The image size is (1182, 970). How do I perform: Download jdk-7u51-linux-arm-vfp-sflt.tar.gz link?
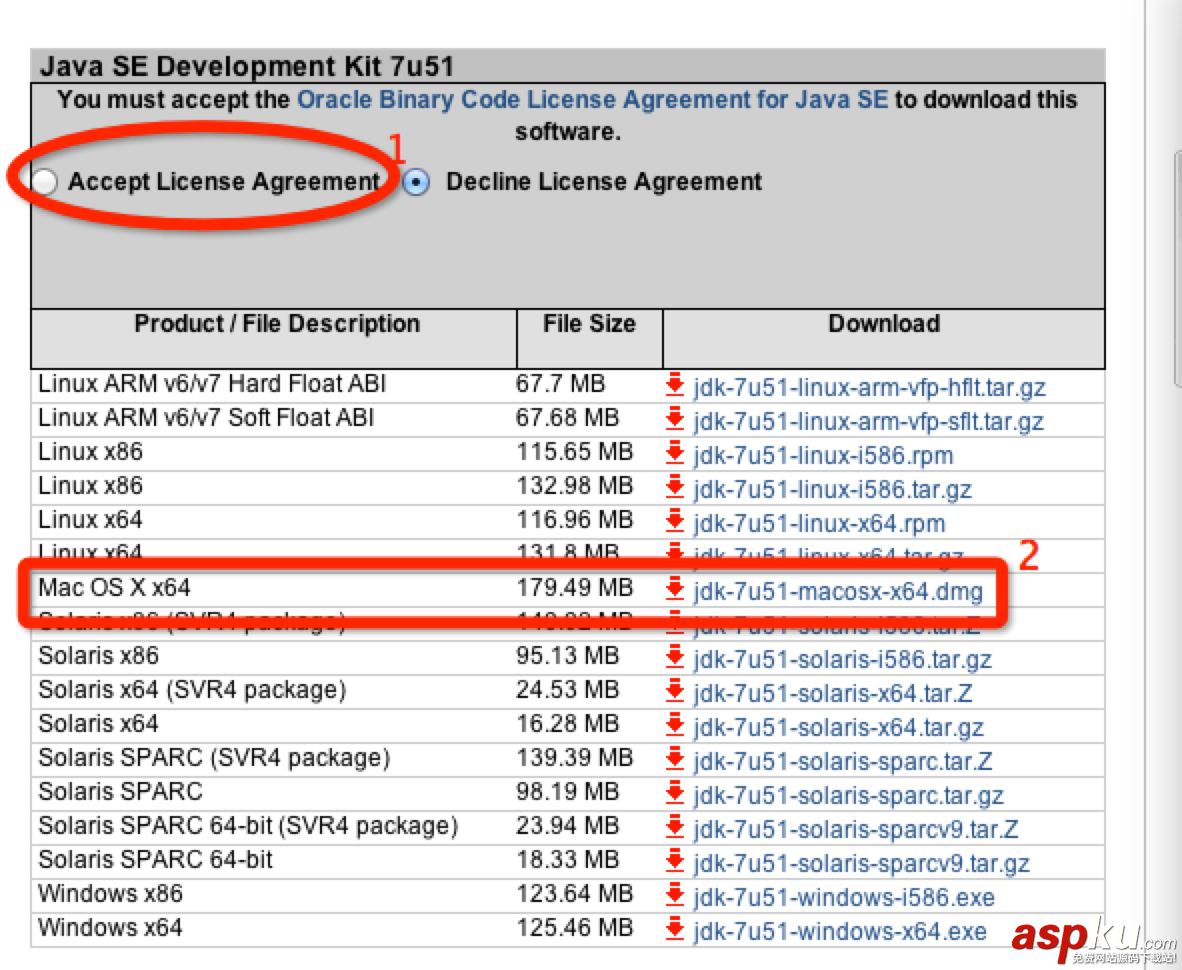[868, 421]
